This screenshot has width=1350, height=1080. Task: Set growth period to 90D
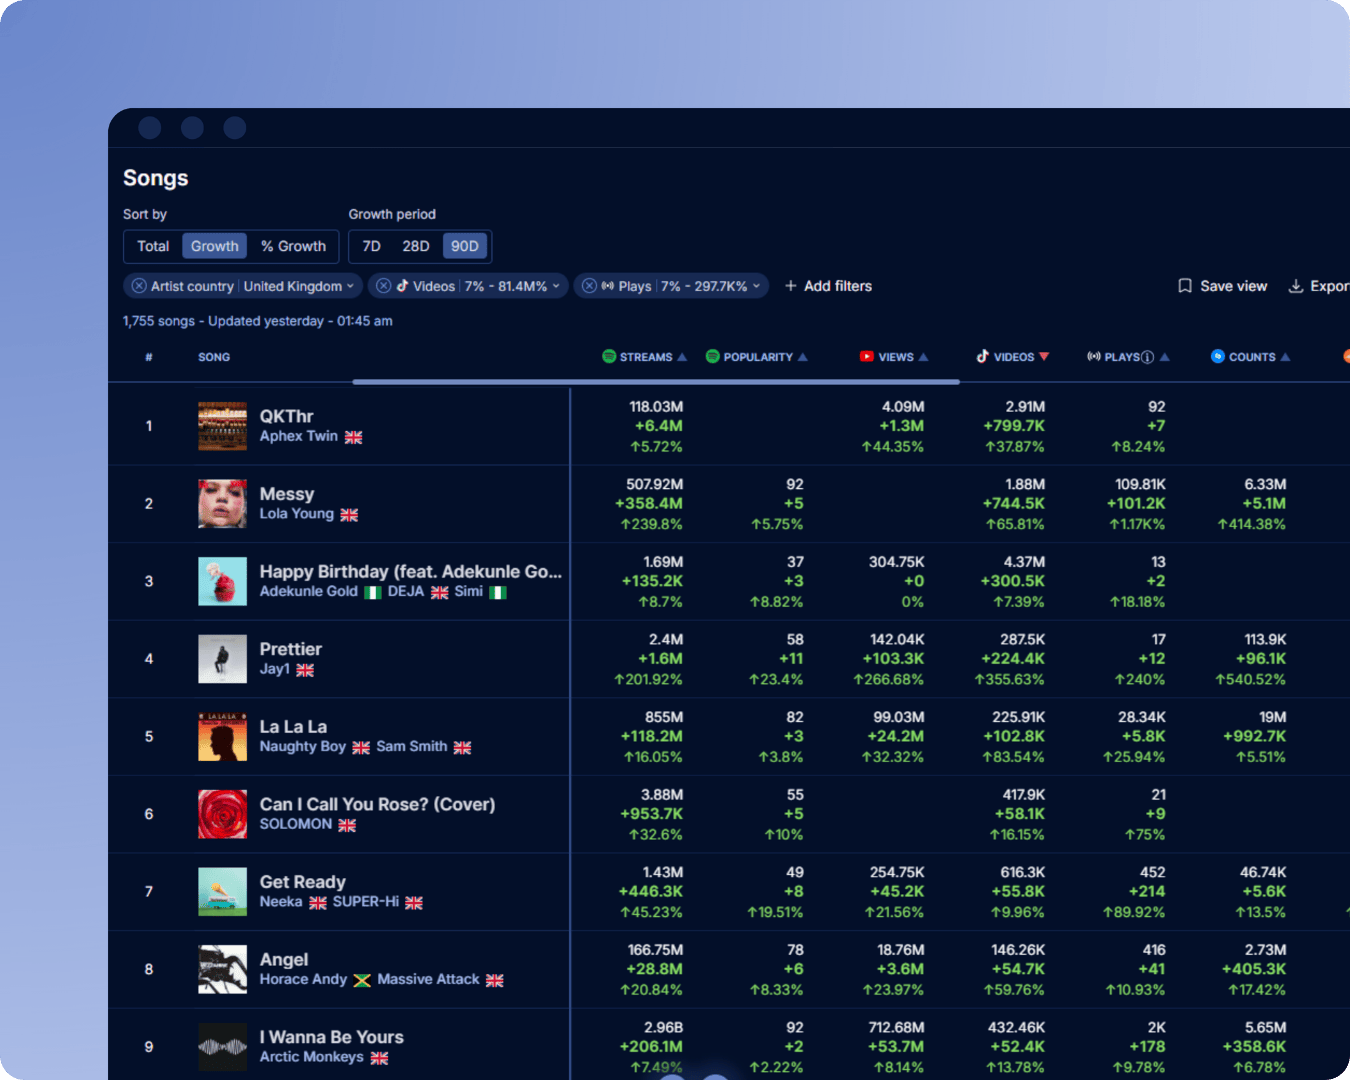pos(464,246)
